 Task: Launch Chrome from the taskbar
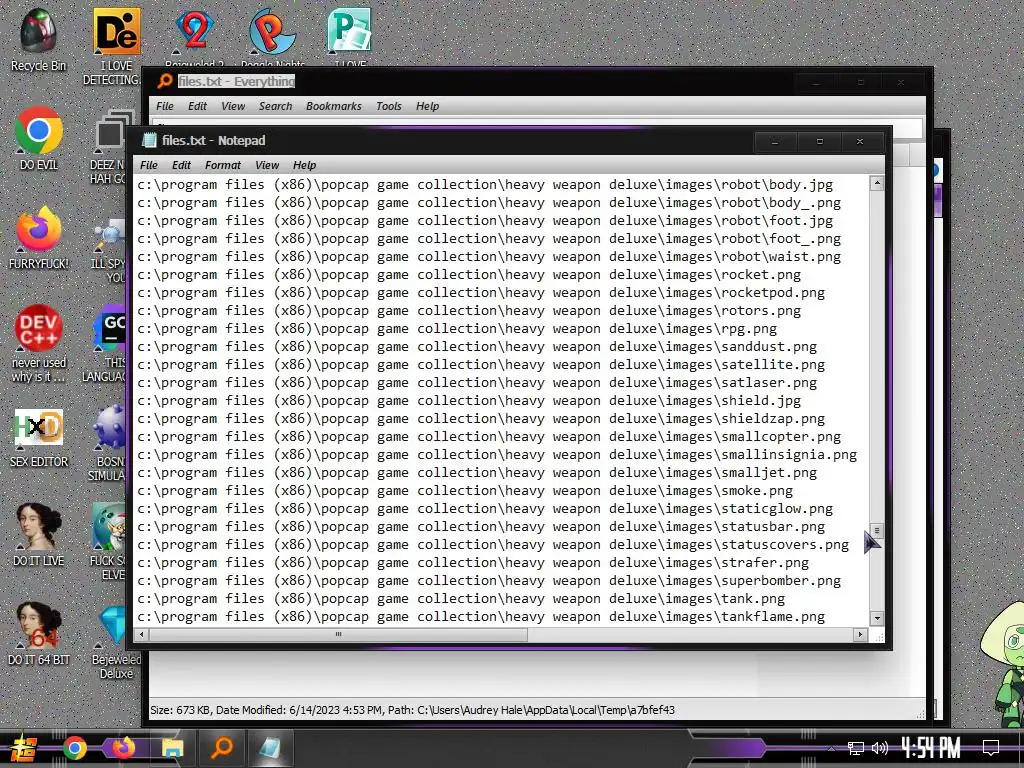tap(74, 748)
